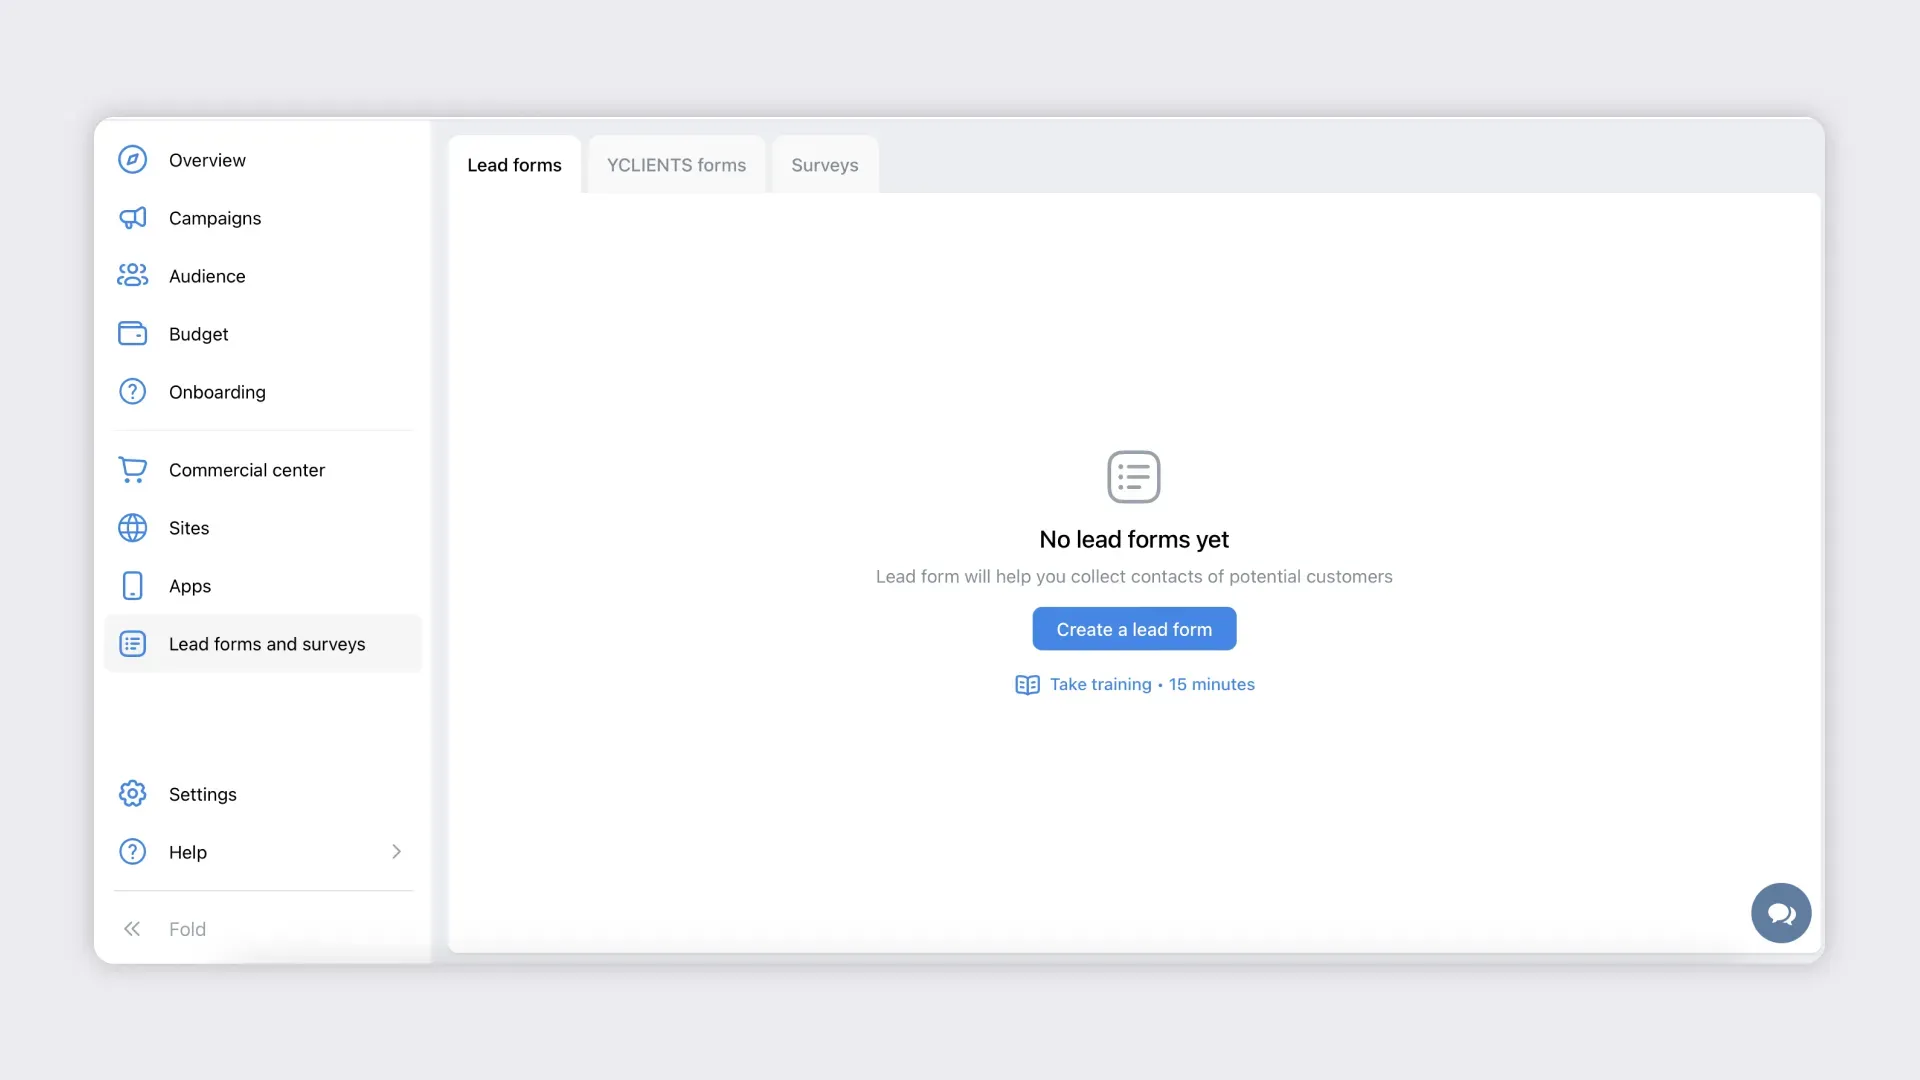Switch to the YCLIENTS forms tab
Screen dimensions: 1920x1080
pyautogui.click(x=676, y=165)
